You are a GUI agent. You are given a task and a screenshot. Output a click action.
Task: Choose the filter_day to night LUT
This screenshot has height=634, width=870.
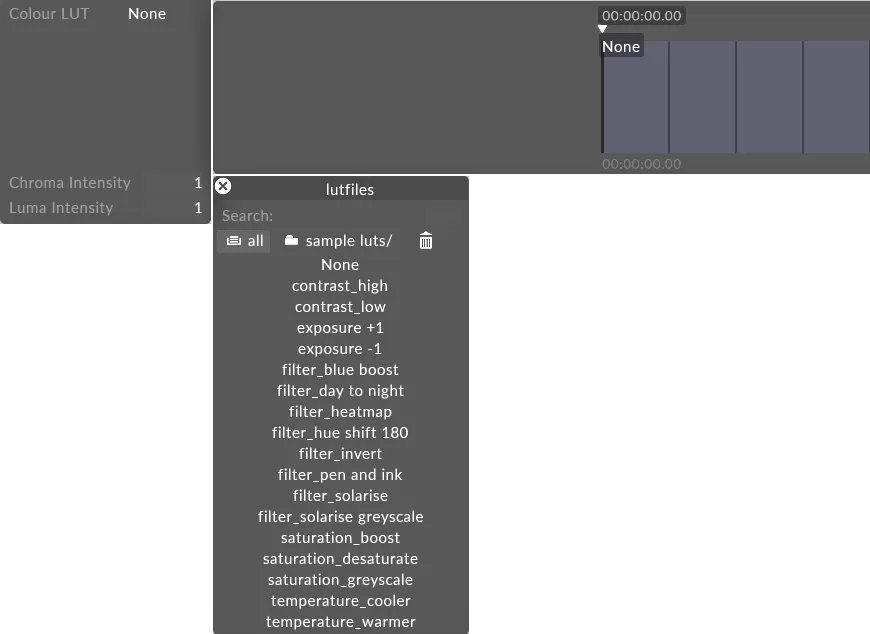pyautogui.click(x=340, y=390)
